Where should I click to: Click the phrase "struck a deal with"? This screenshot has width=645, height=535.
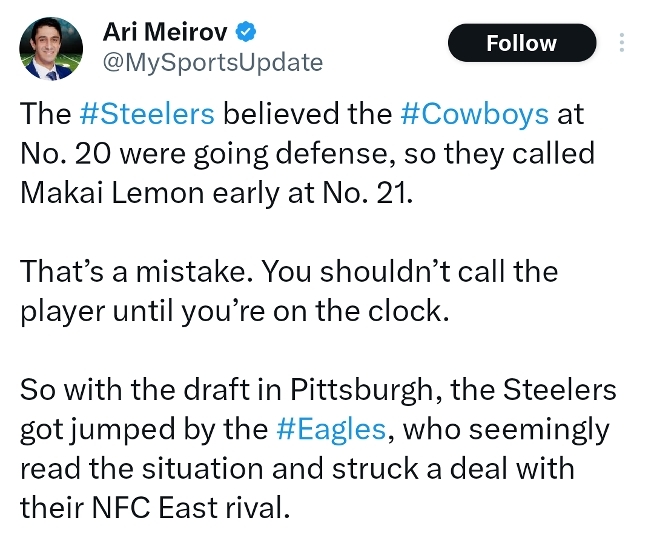(453, 468)
